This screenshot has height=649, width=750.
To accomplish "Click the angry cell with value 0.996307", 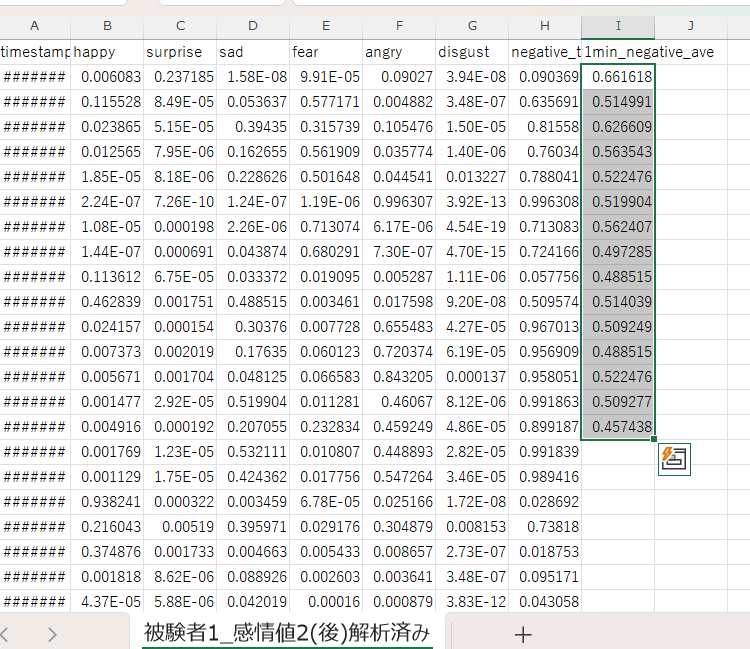I will [399, 201].
